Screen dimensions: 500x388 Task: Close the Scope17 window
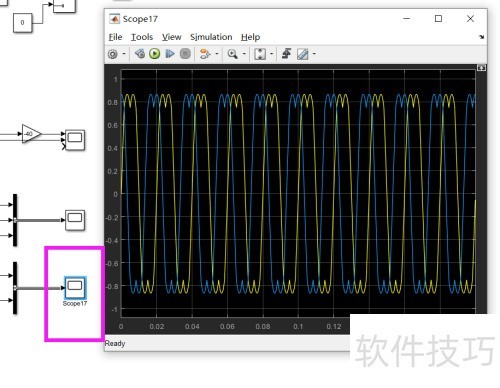tap(470, 19)
